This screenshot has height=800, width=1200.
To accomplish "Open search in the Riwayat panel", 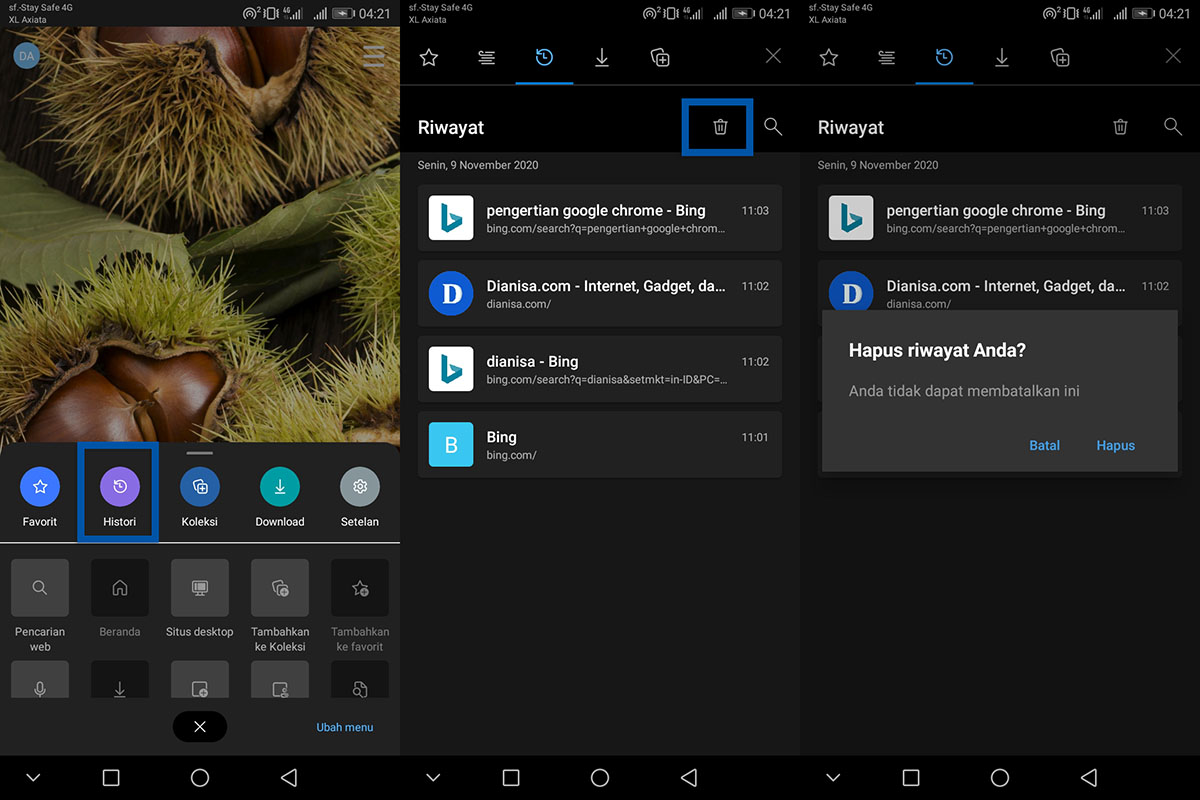I will (x=771, y=127).
